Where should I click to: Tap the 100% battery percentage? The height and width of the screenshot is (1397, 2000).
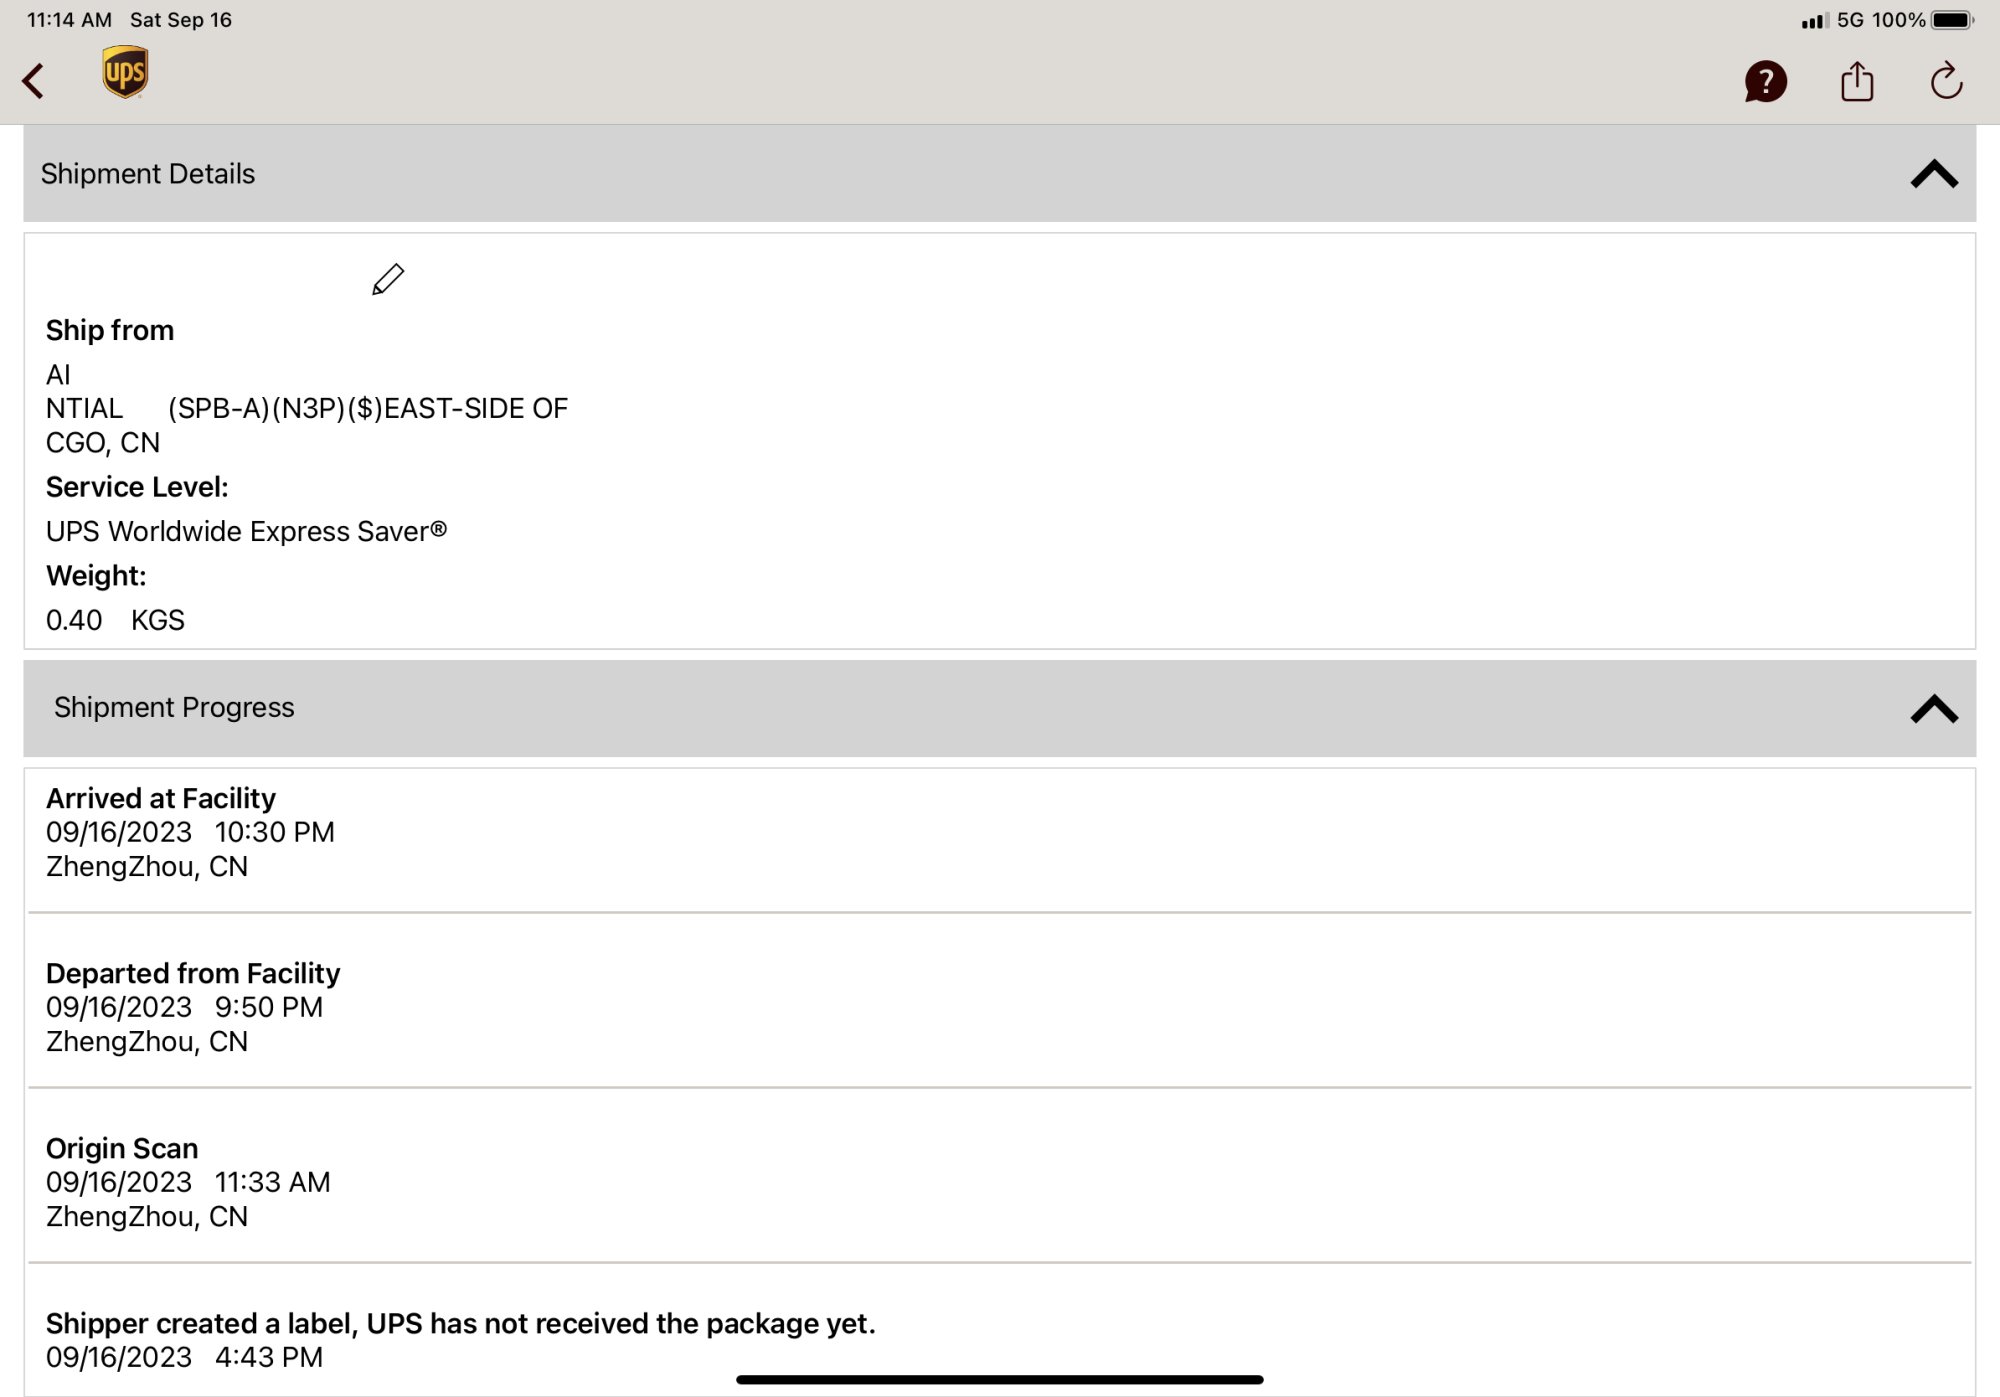[x=1898, y=20]
